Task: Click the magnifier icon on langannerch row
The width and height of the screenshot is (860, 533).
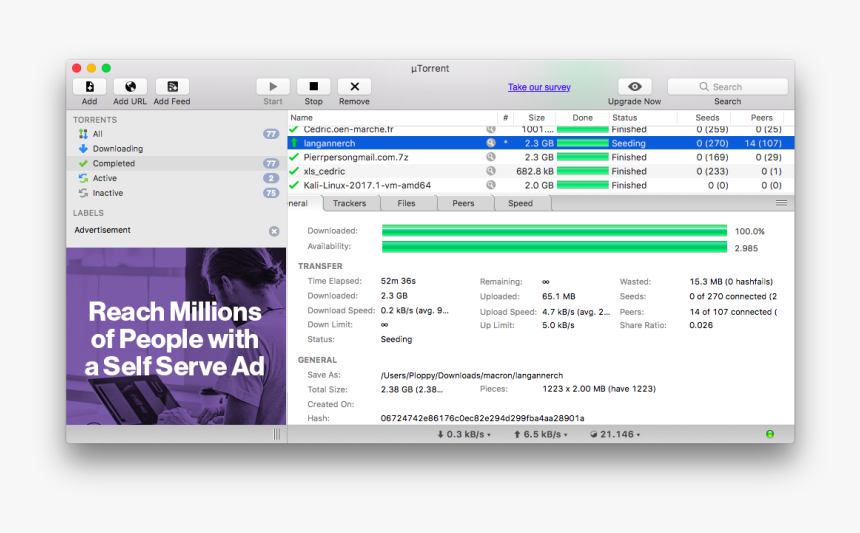Action: [491, 143]
